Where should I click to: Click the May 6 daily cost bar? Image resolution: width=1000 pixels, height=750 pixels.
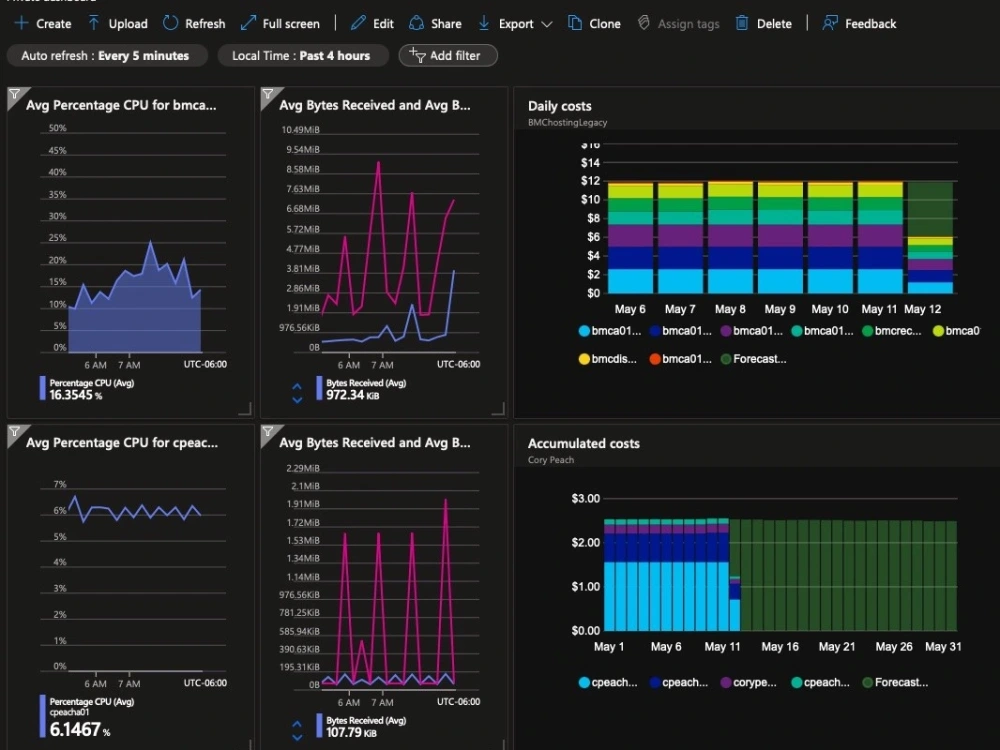(630, 238)
